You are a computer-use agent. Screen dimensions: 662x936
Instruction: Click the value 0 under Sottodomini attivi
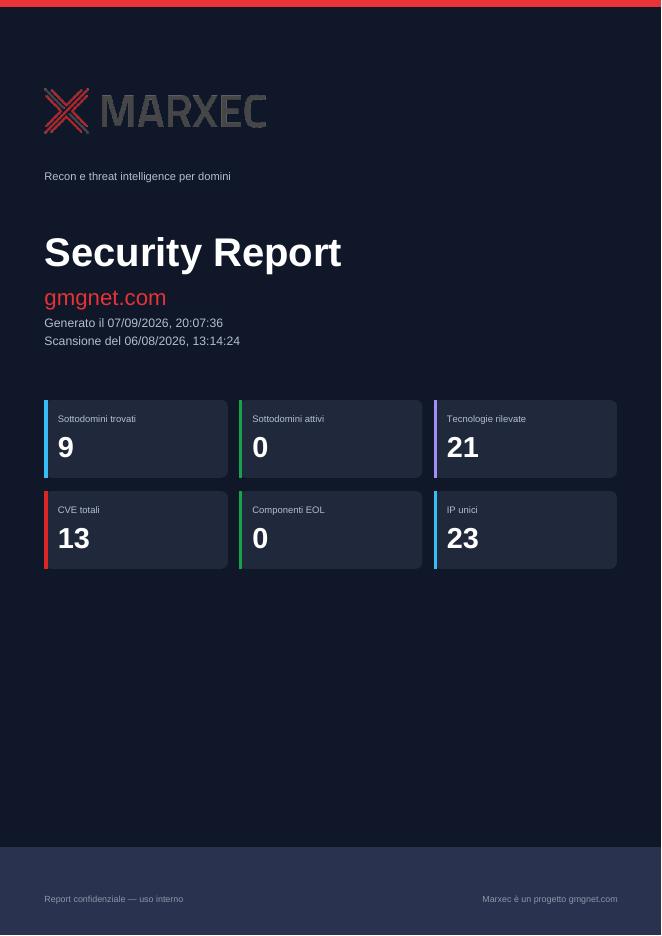click(260, 448)
